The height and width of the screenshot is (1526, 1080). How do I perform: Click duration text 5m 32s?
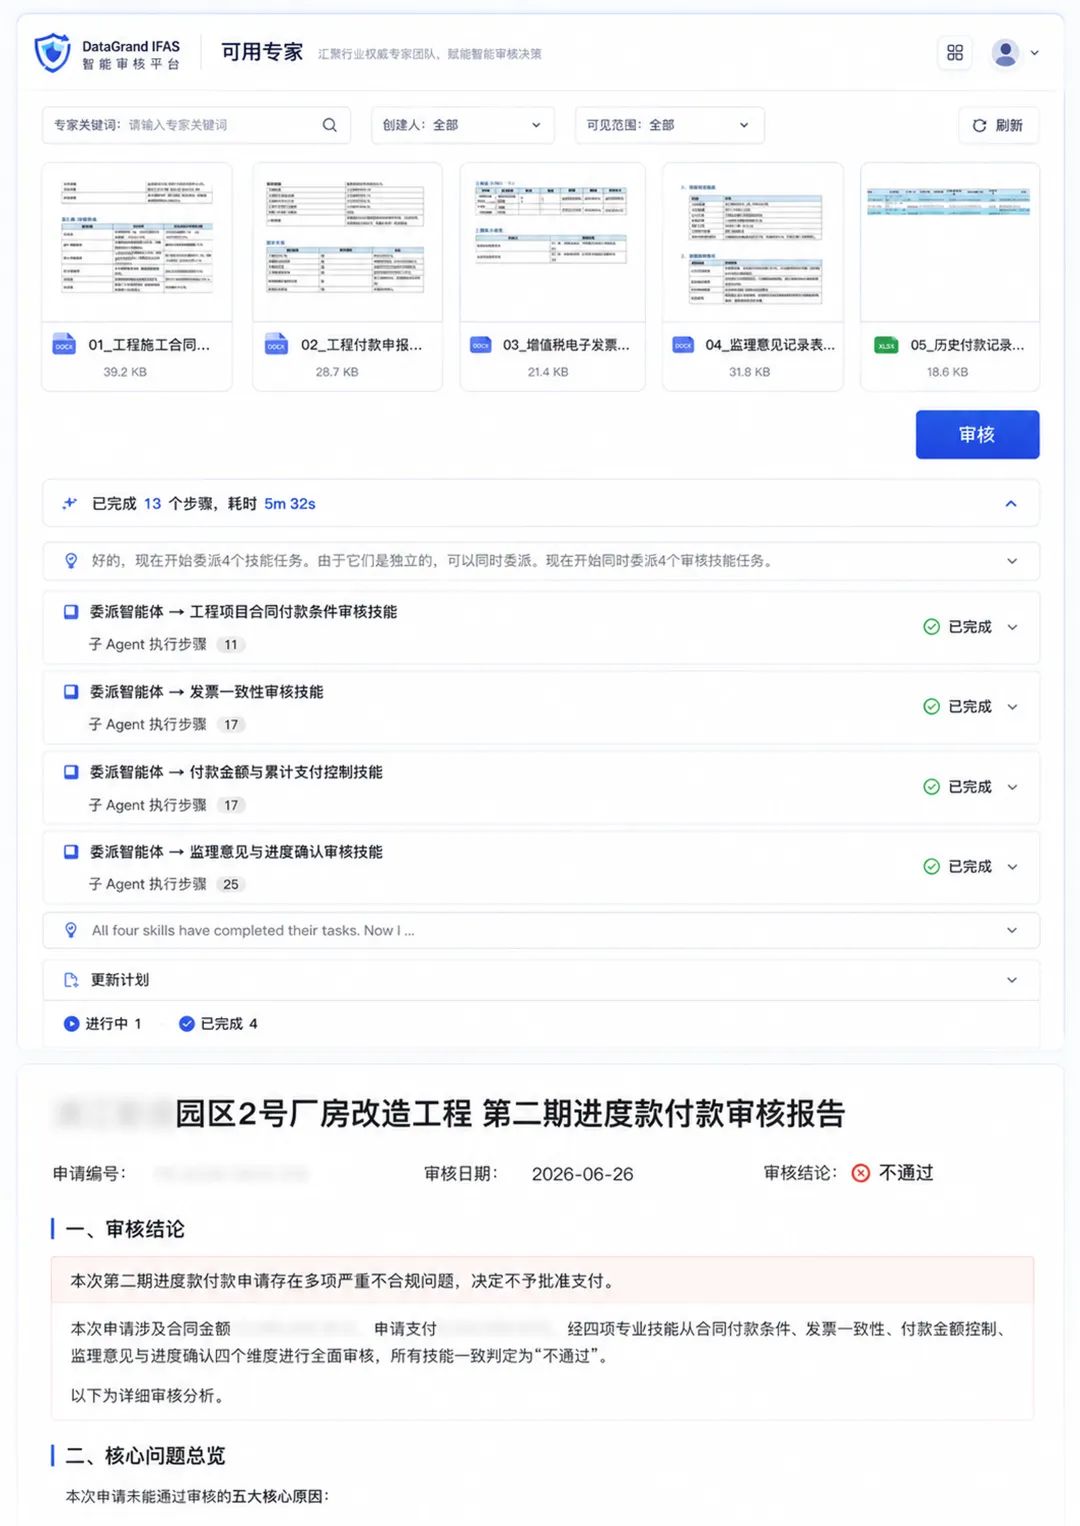coord(290,504)
